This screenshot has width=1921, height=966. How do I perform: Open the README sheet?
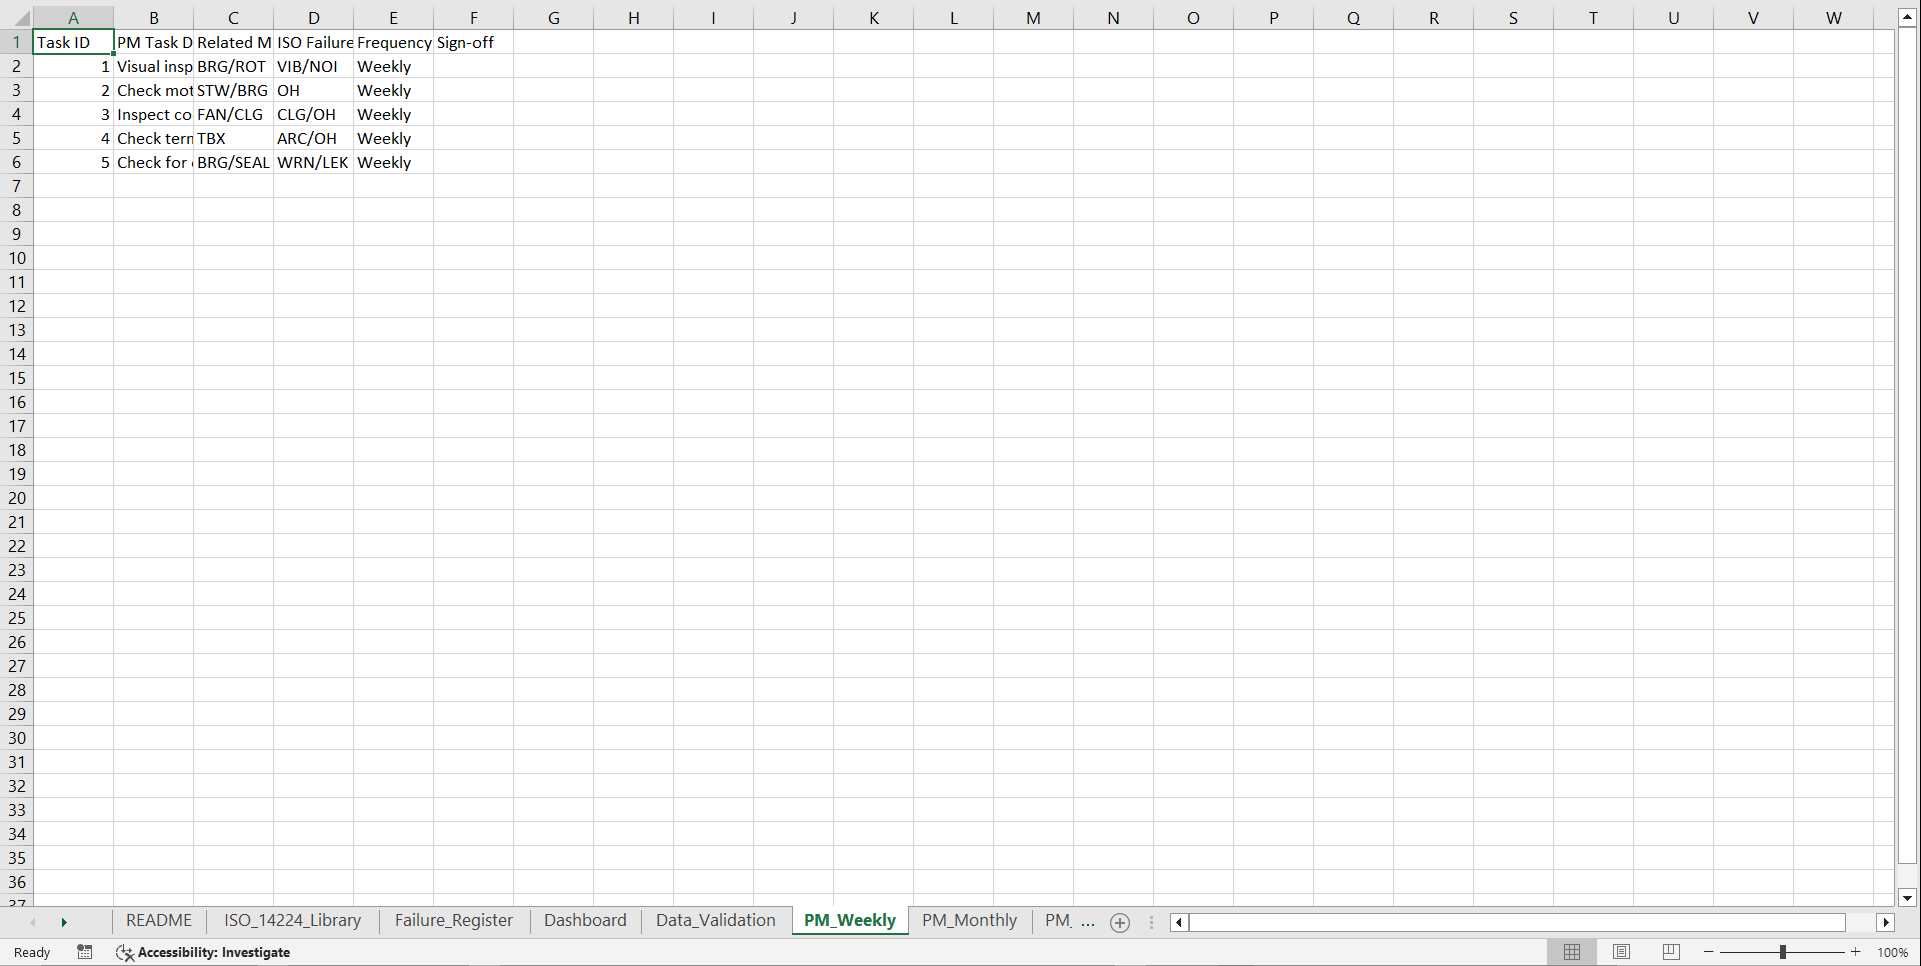pos(158,920)
